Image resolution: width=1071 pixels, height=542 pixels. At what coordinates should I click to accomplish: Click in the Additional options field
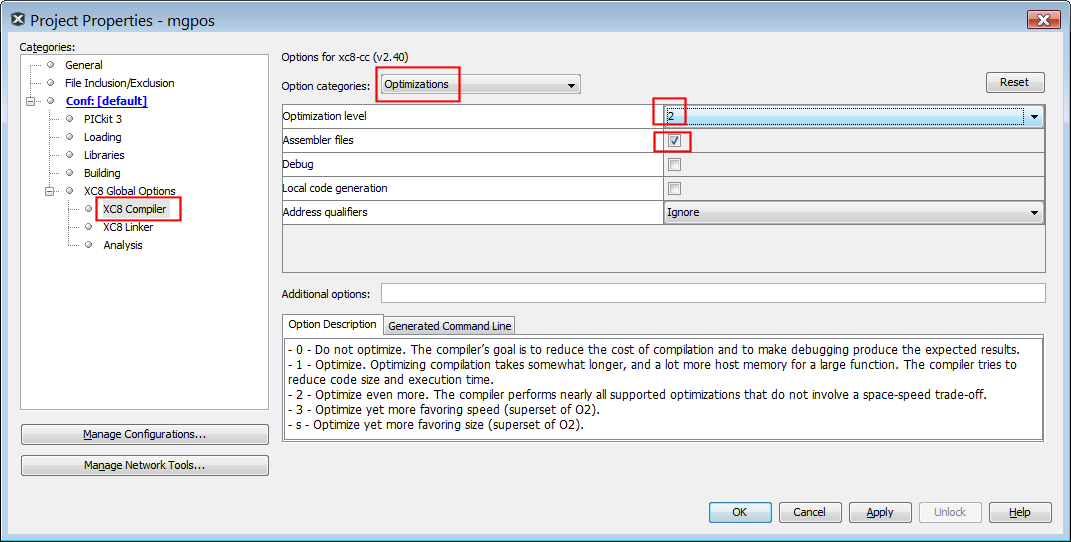click(712, 294)
